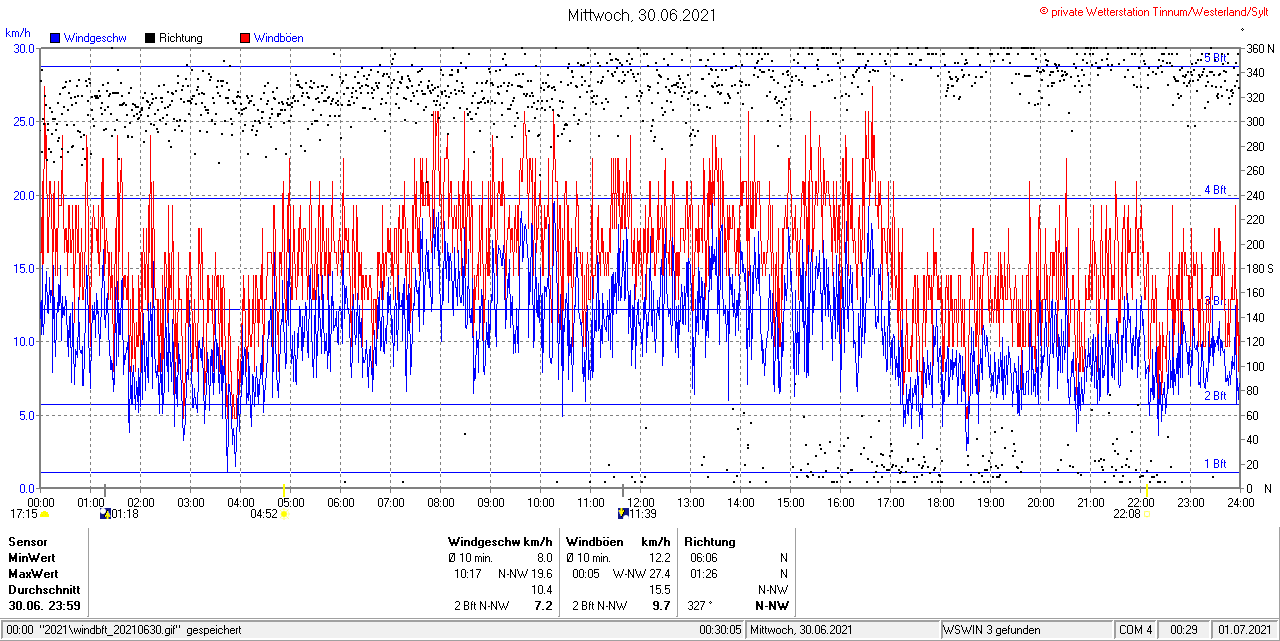Click the max gust value 'W-NW 27.4'
The image size is (1280, 641).
pos(642,574)
